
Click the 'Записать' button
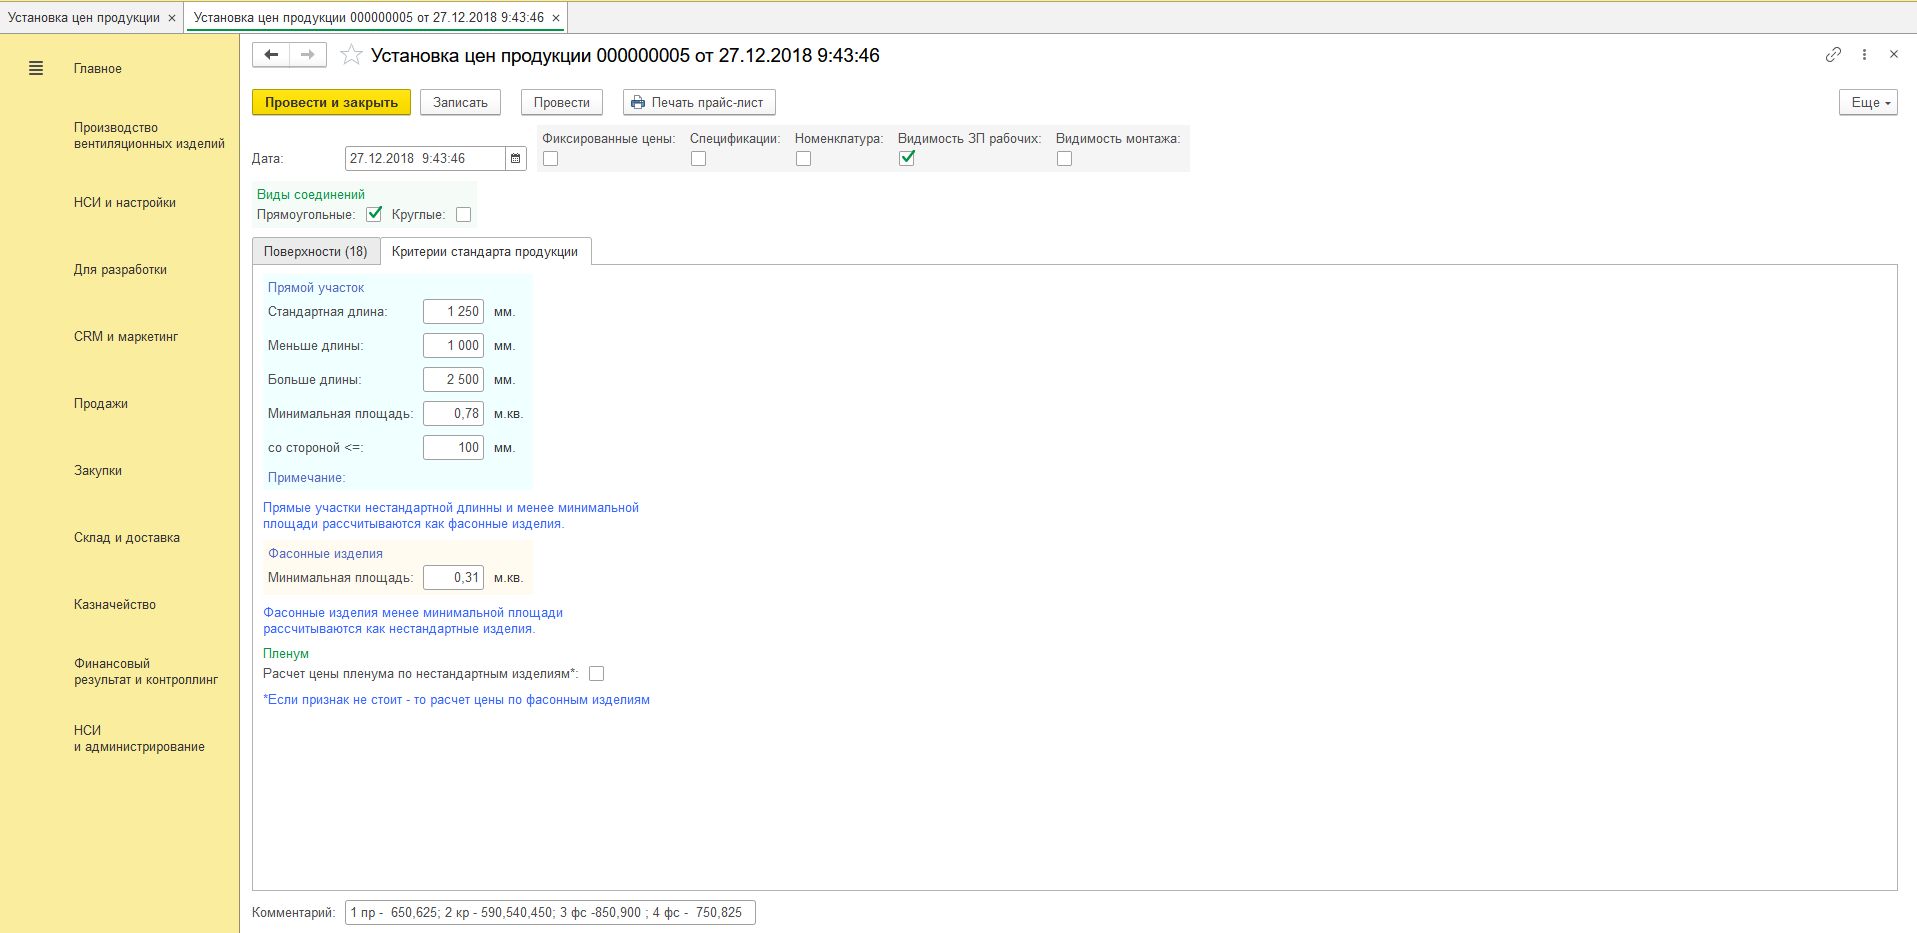pos(460,103)
